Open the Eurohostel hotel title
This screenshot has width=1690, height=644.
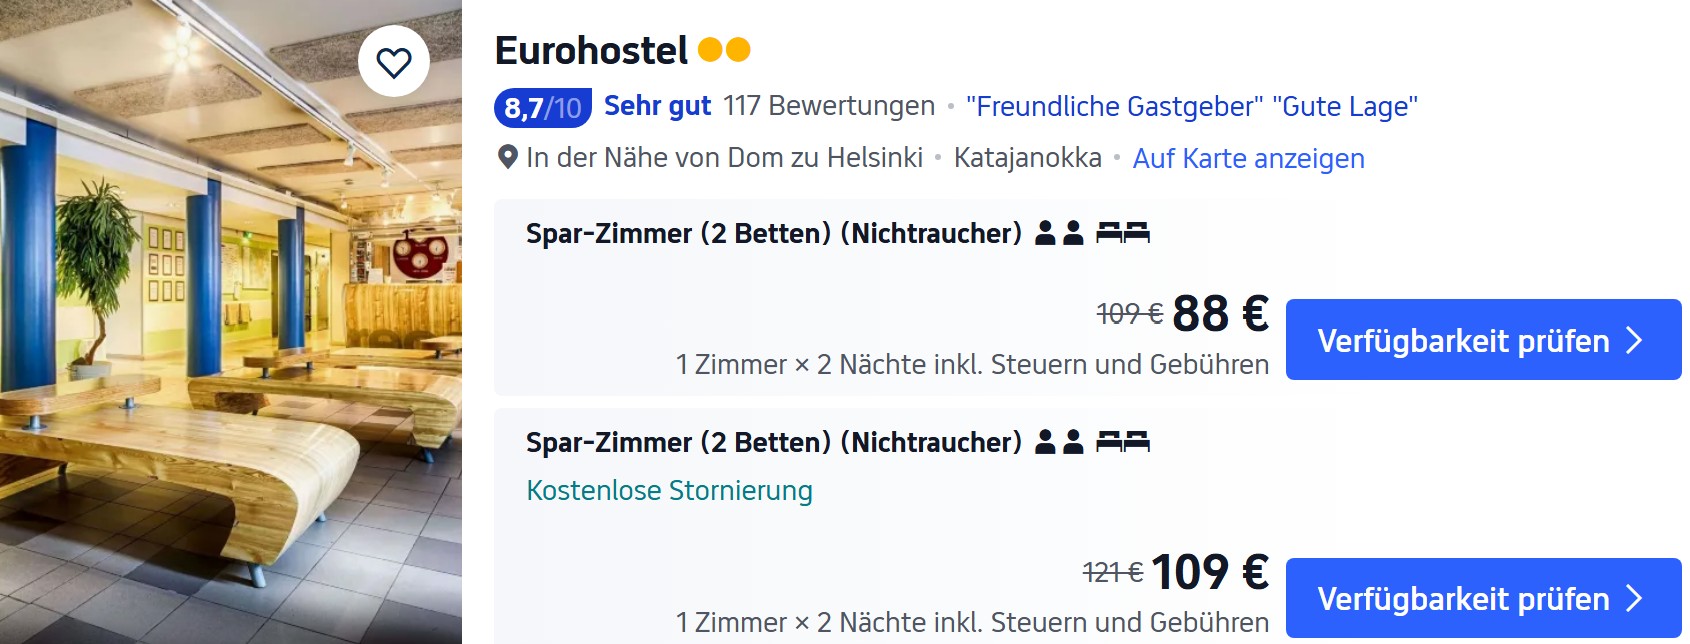click(x=591, y=51)
